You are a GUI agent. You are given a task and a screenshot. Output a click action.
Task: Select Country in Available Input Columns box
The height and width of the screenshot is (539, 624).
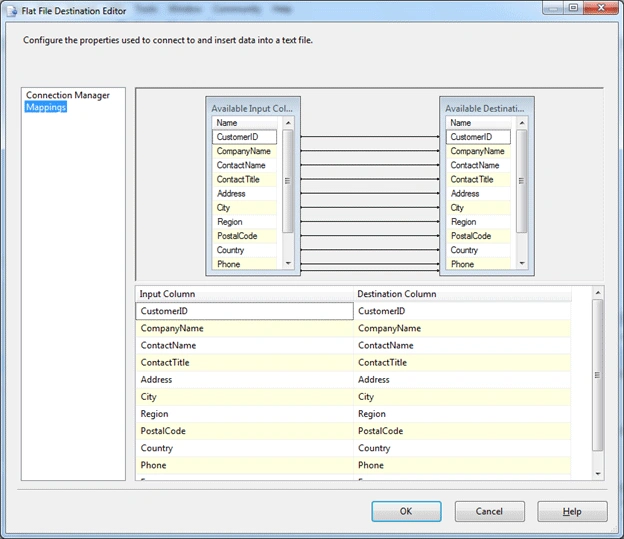pyautogui.click(x=244, y=250)
